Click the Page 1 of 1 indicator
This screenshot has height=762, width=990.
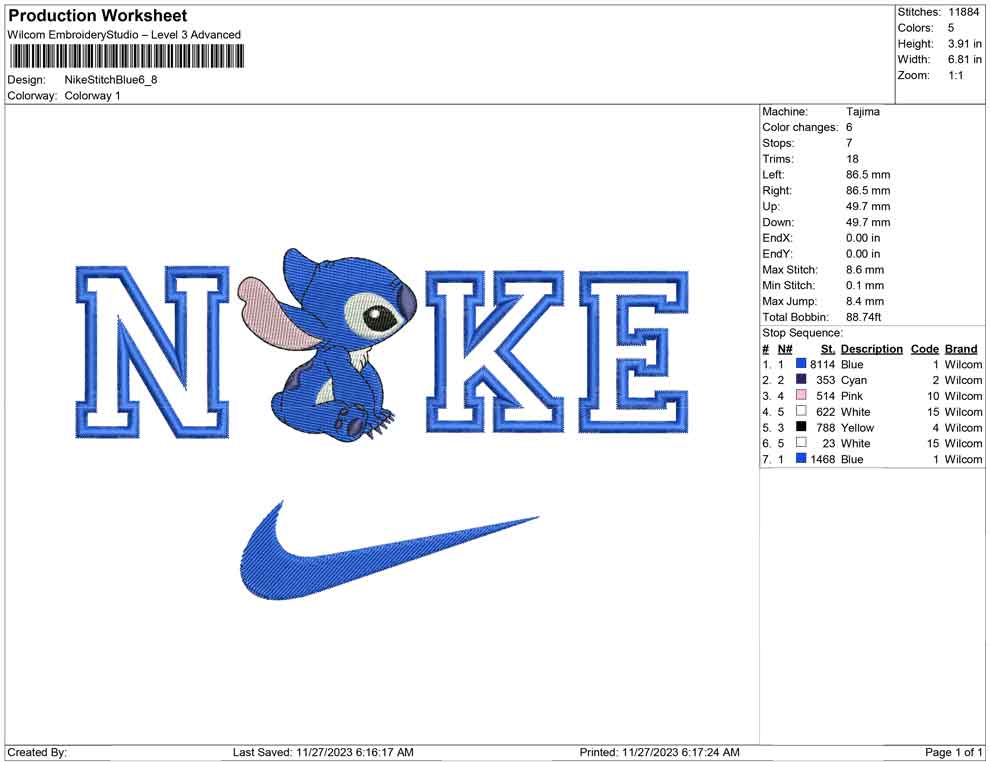[953, 752]
